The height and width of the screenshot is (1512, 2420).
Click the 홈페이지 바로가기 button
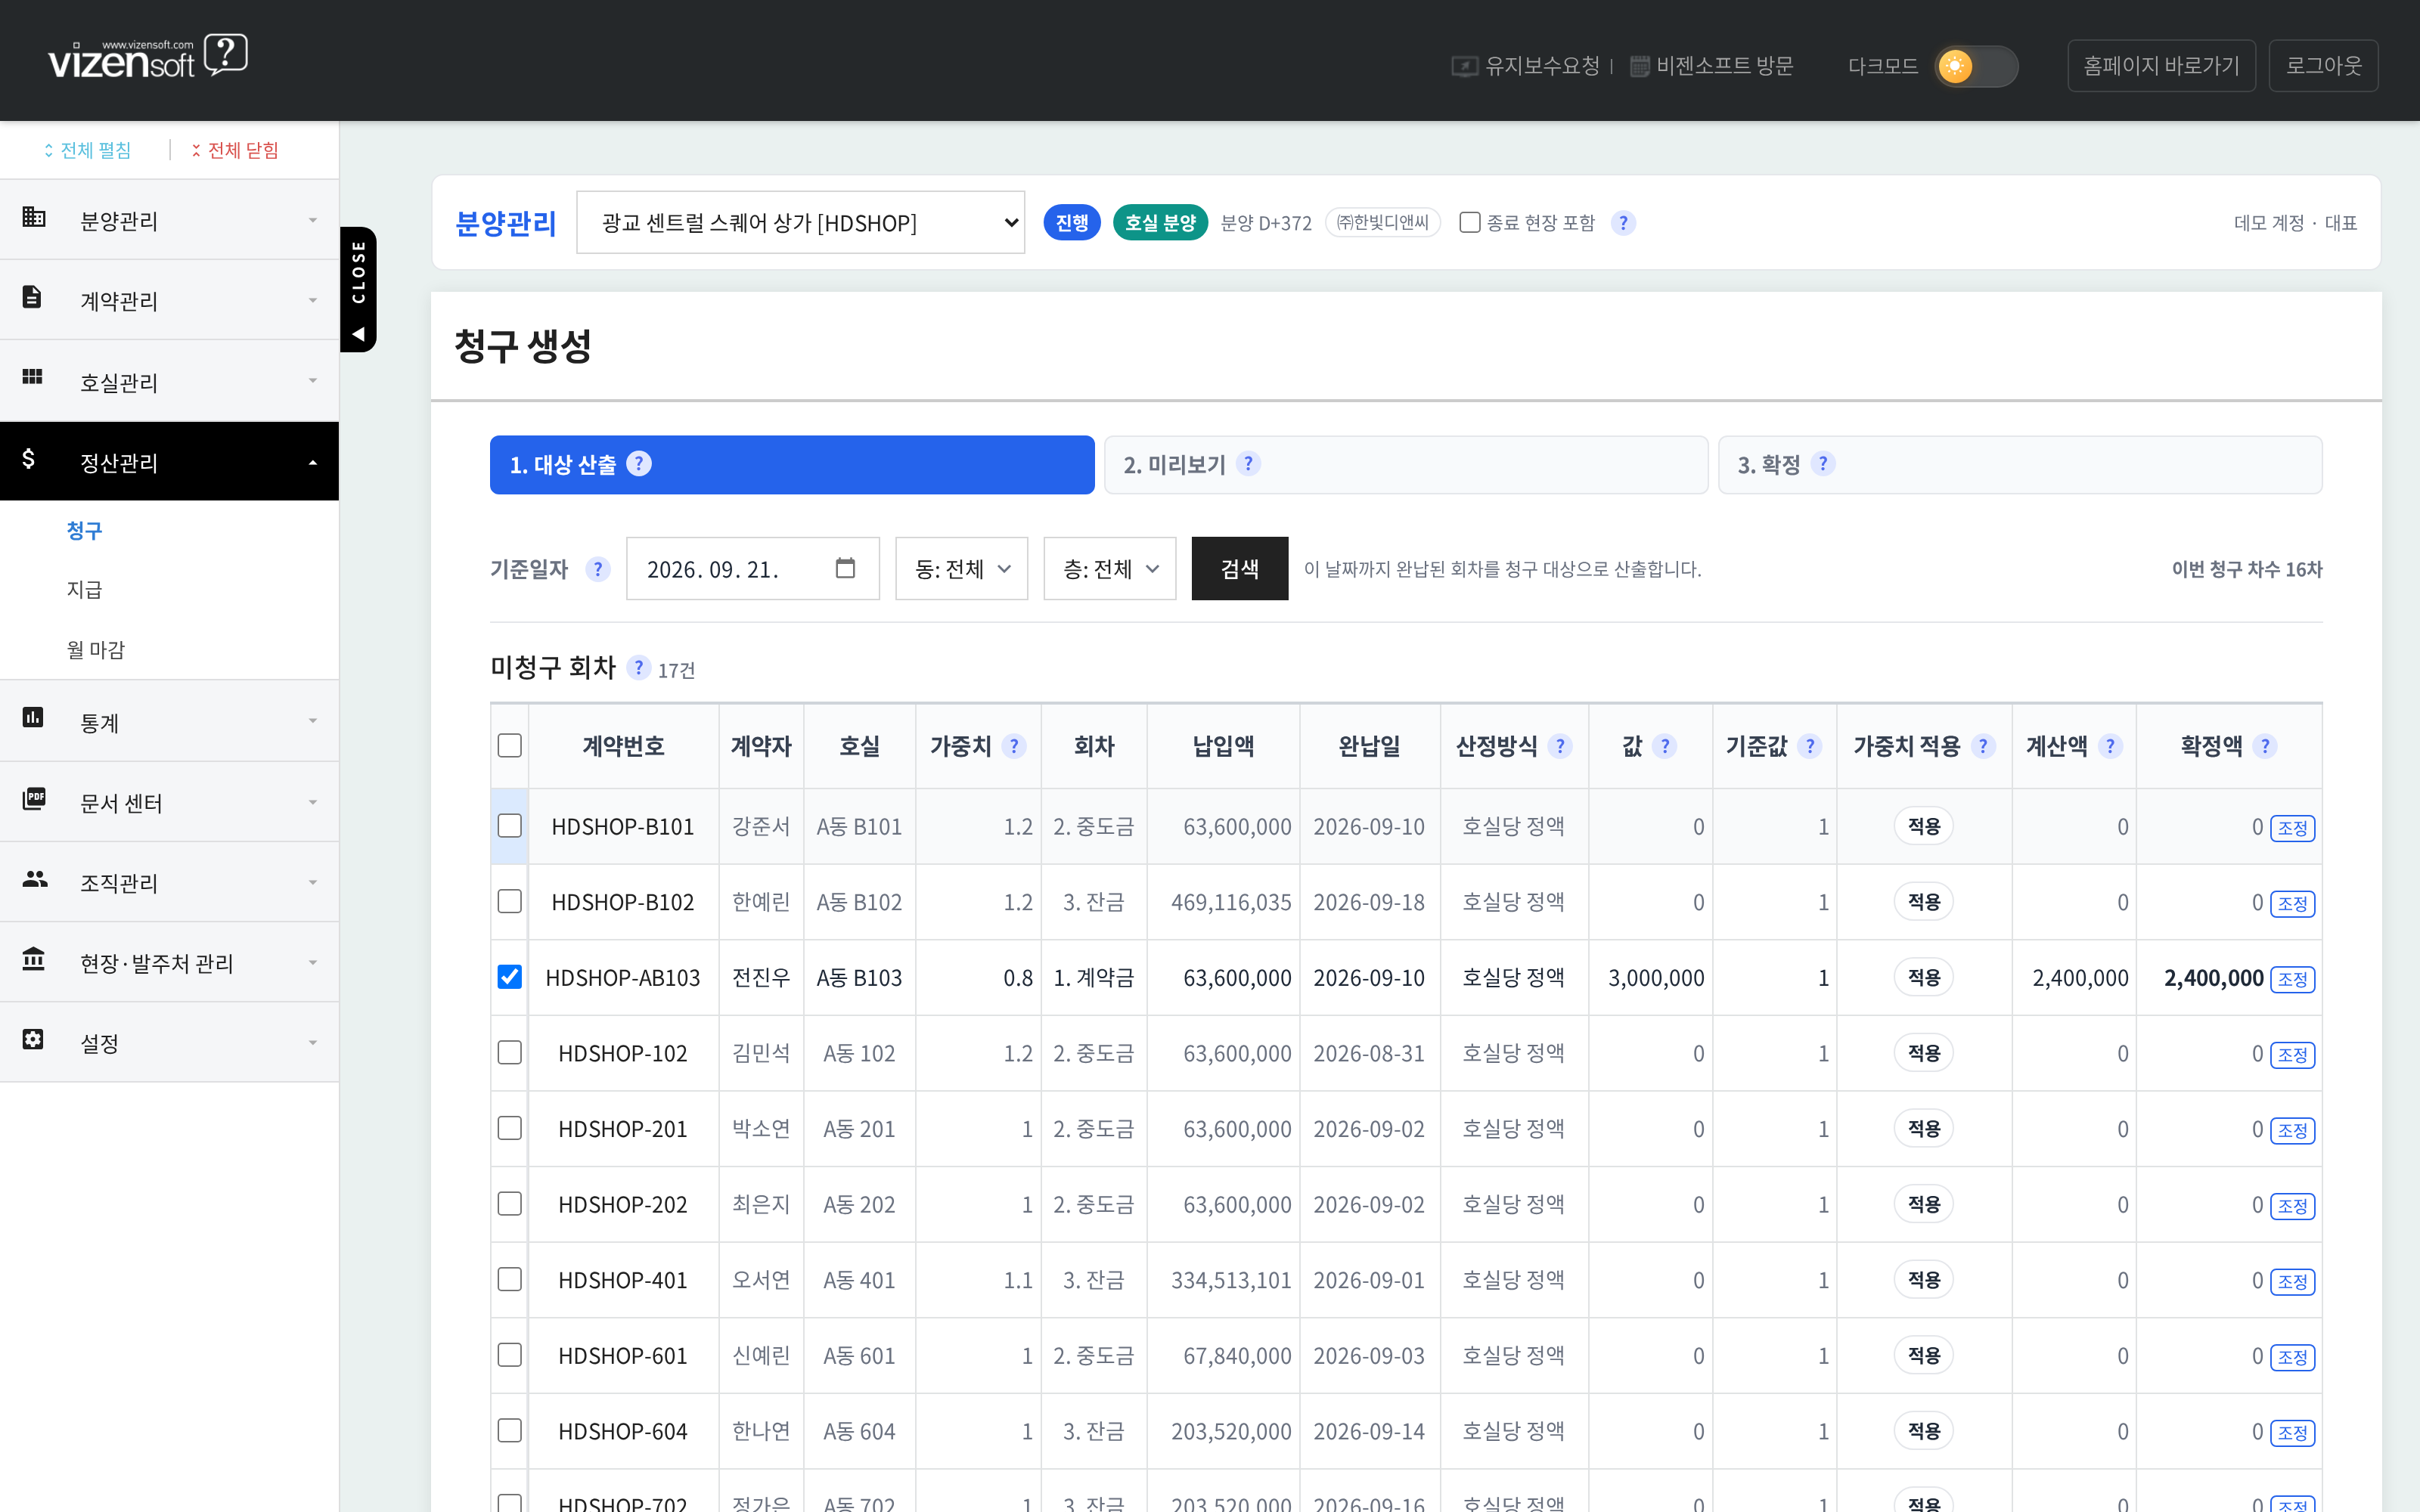(x=2161, y=66)
